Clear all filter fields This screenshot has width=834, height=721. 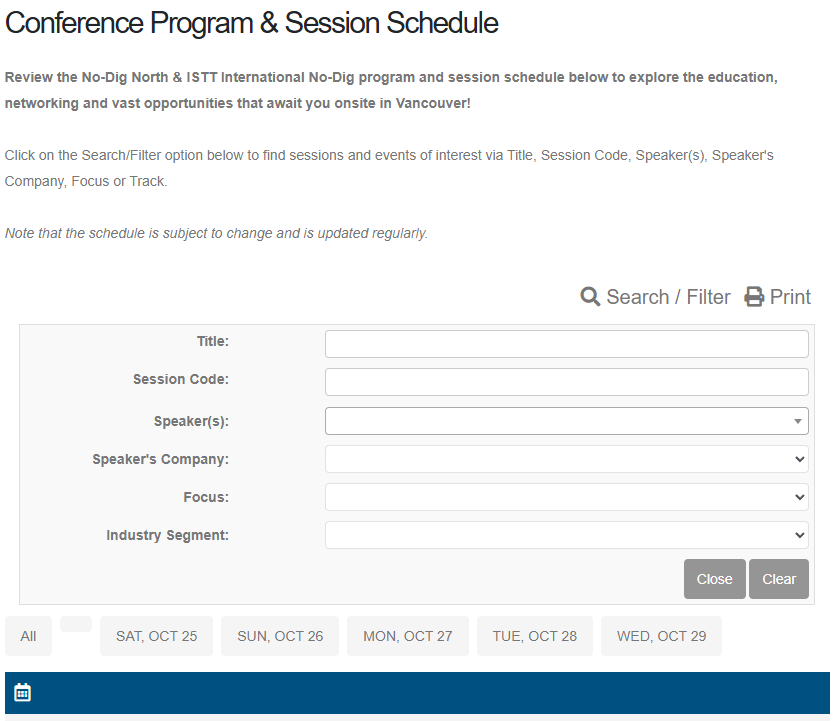point(779,579)
